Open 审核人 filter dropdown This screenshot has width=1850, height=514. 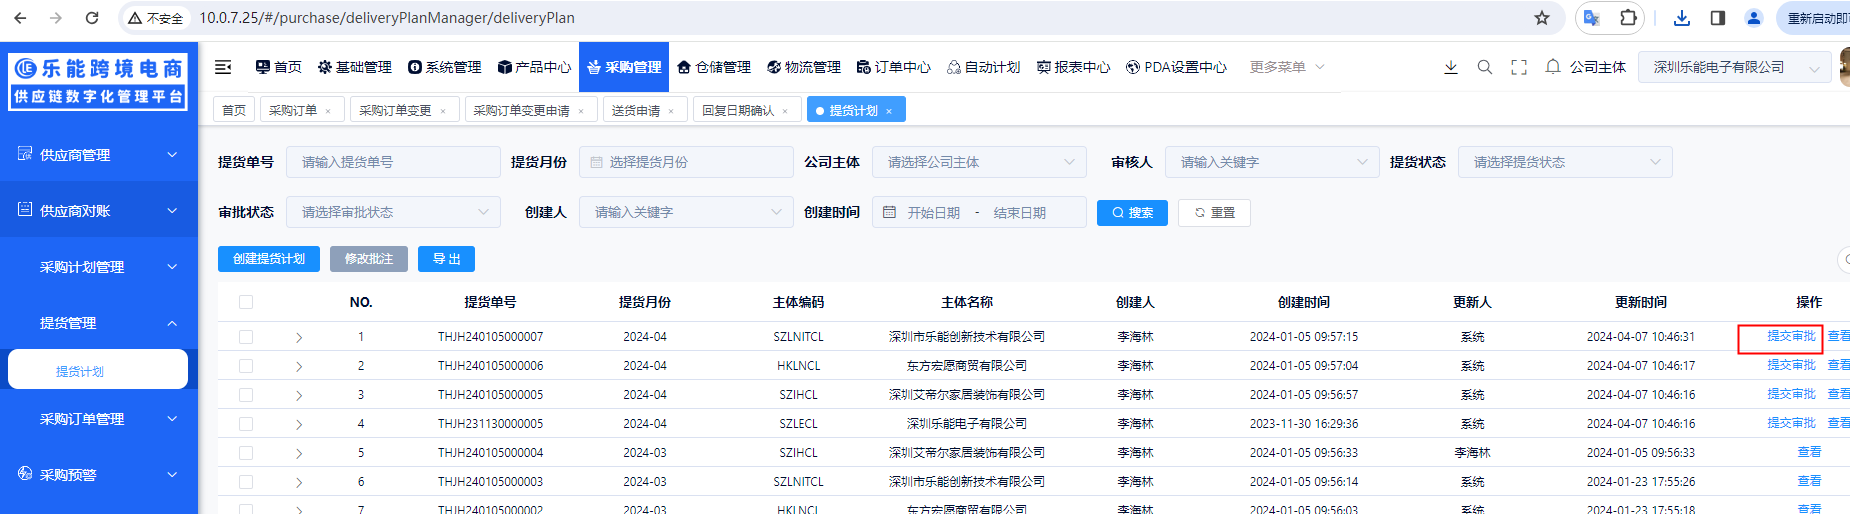click(1272, 162)
